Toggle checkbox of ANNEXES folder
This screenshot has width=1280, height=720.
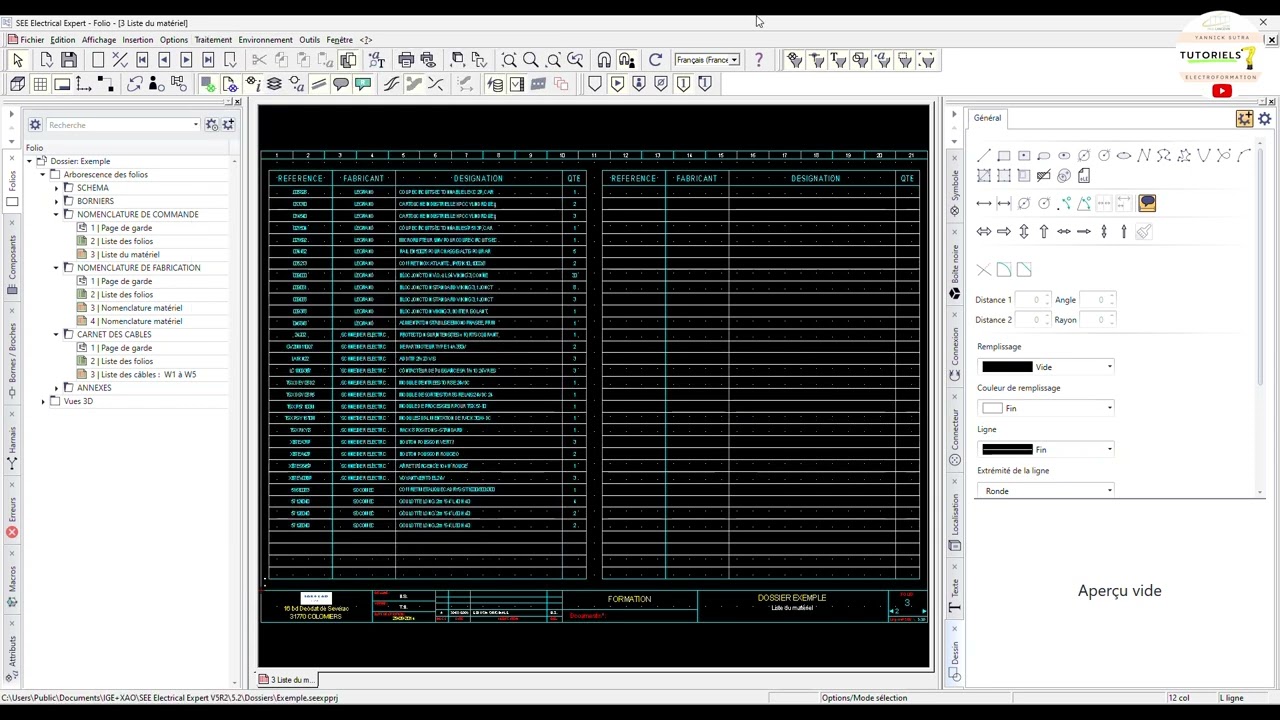(x=69, y=388)
